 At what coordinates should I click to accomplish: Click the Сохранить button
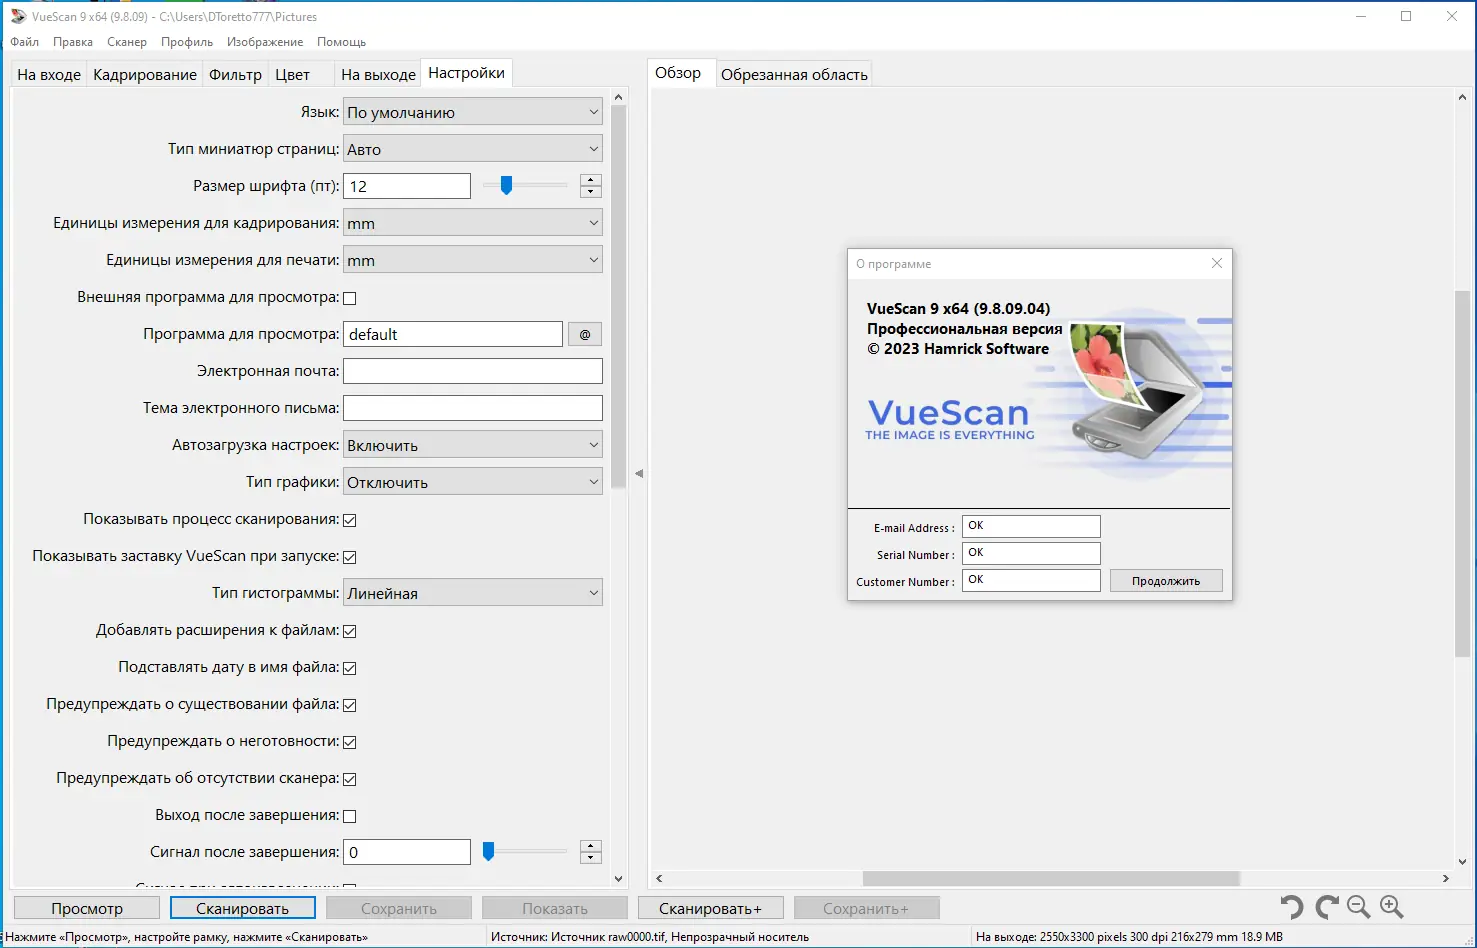coord(399,908)
